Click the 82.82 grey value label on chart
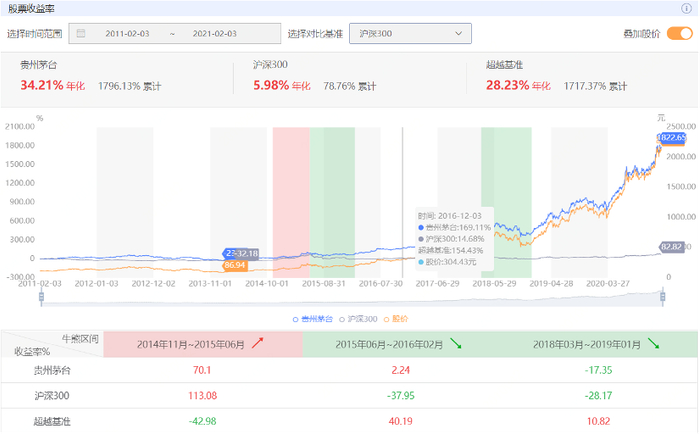Screen dimensions: 700x434 pyautogui.click(x=671, y=246)
